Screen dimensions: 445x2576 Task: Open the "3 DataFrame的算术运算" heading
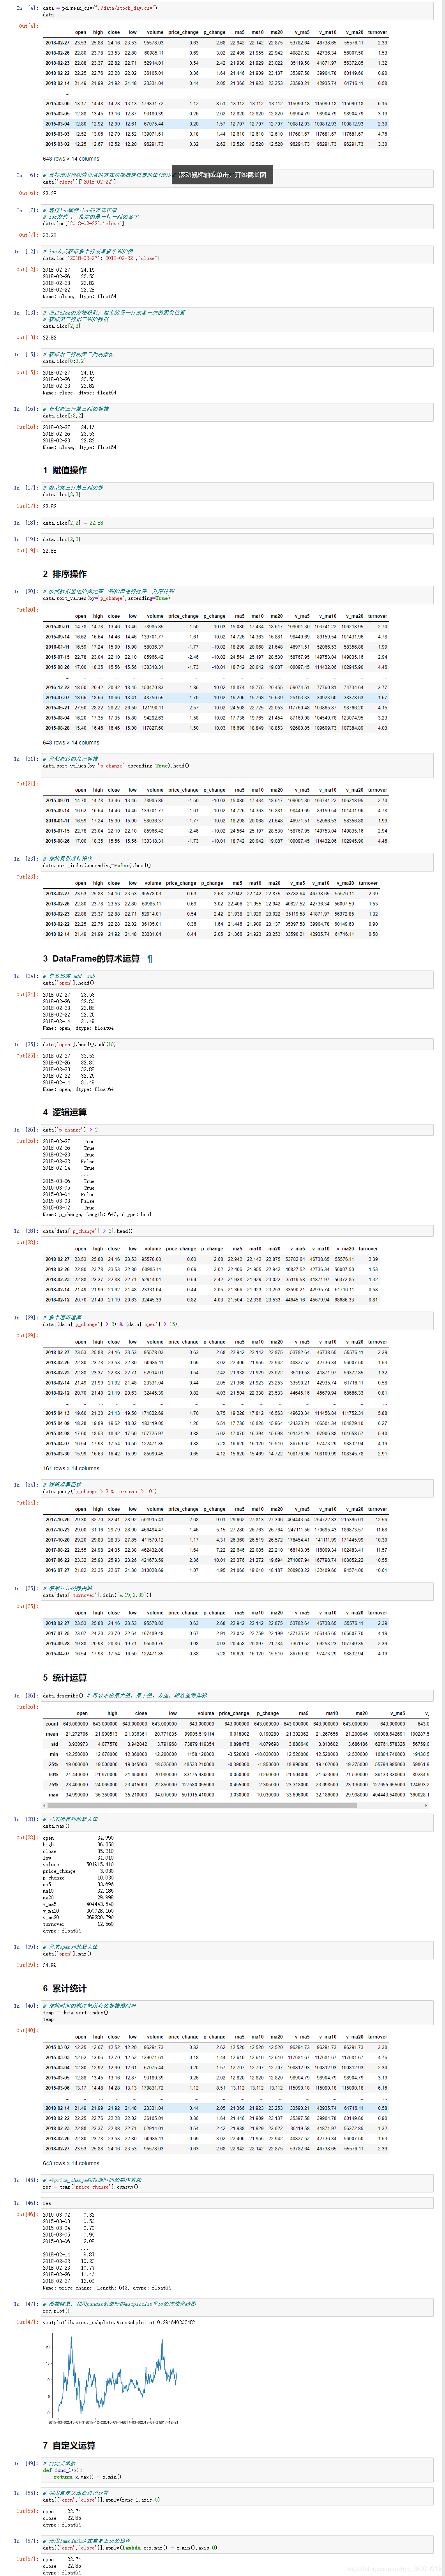[92, 959]
